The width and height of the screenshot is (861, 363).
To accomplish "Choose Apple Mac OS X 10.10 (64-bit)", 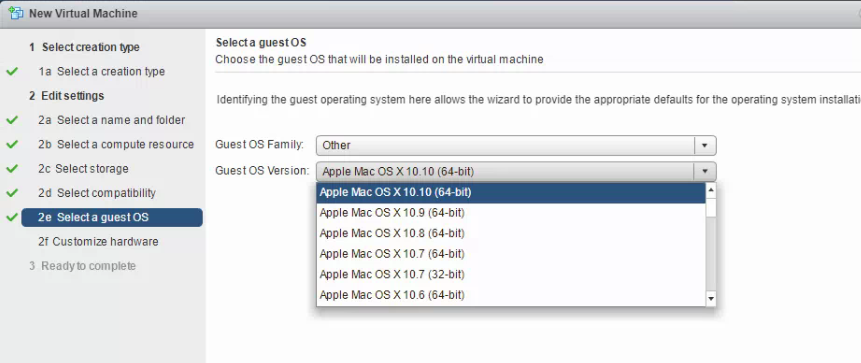I will 511,192.
